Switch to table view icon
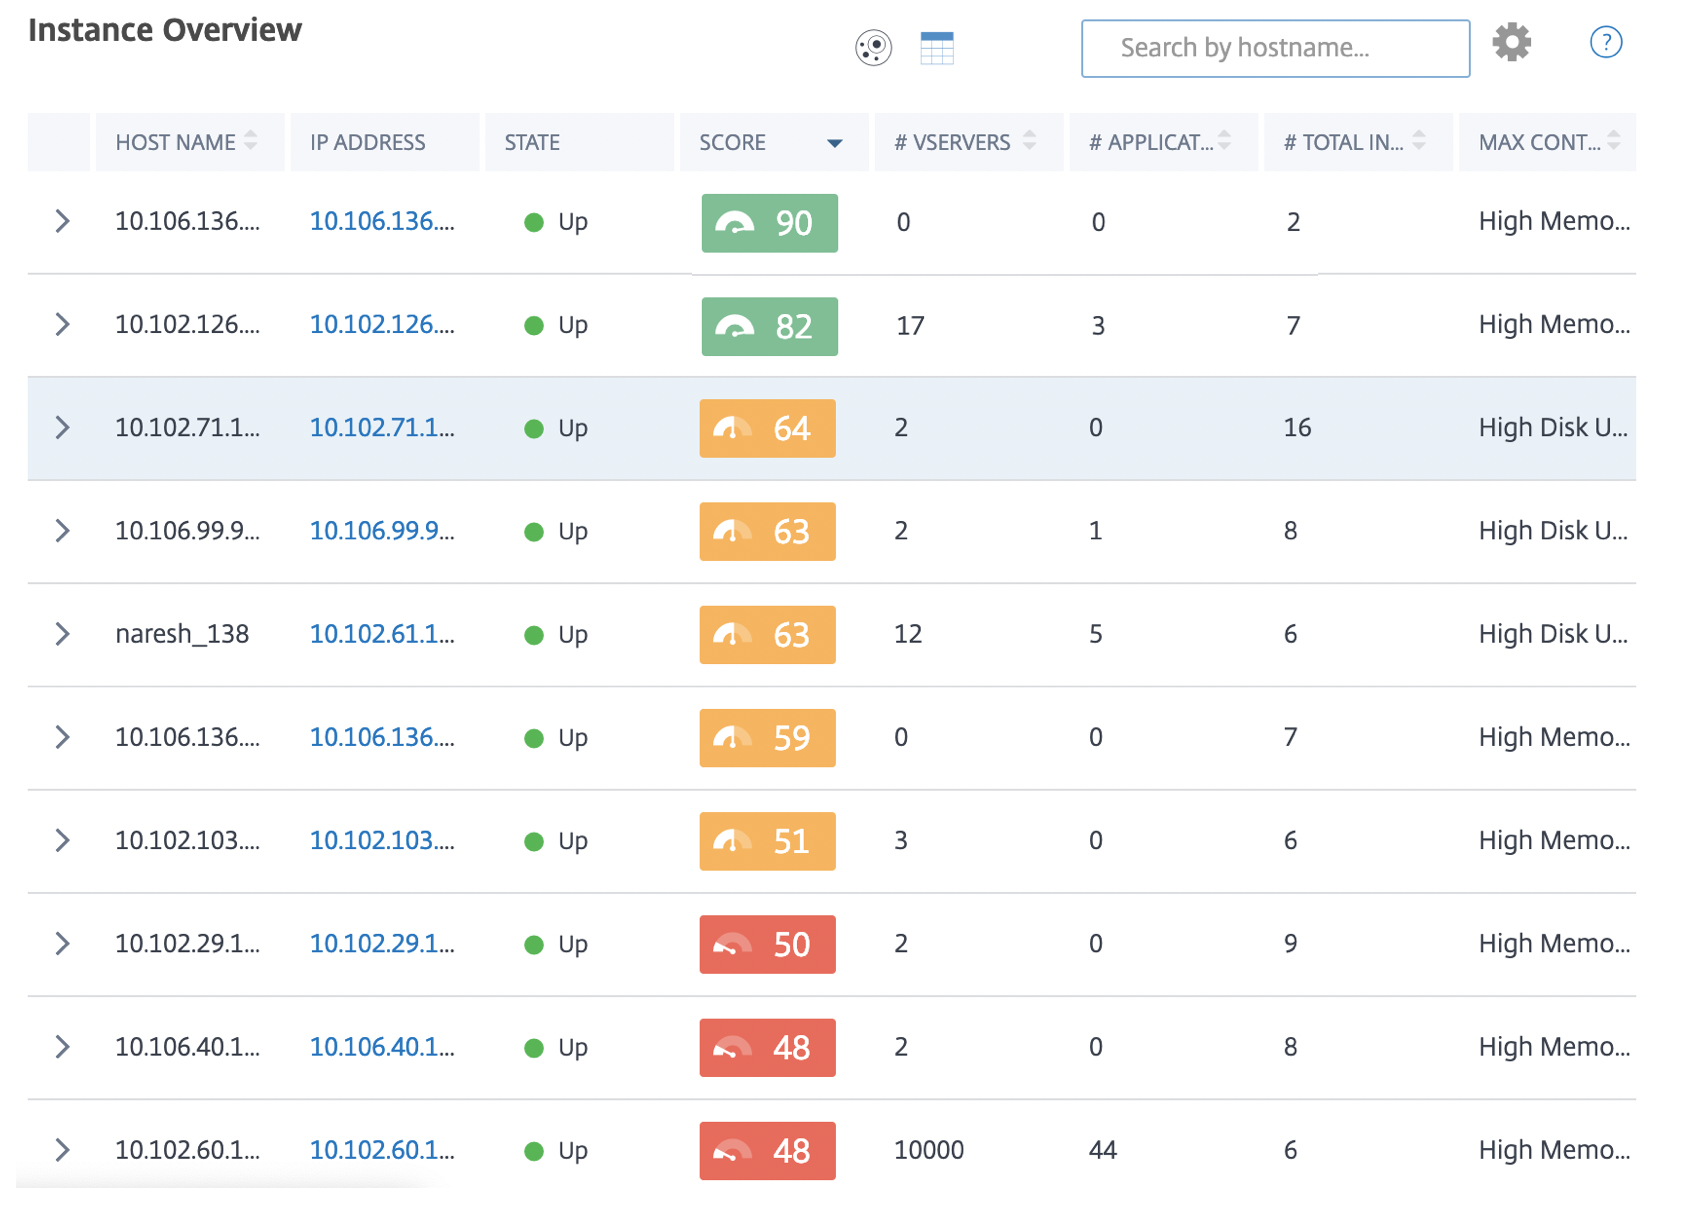 click(937, 47)
